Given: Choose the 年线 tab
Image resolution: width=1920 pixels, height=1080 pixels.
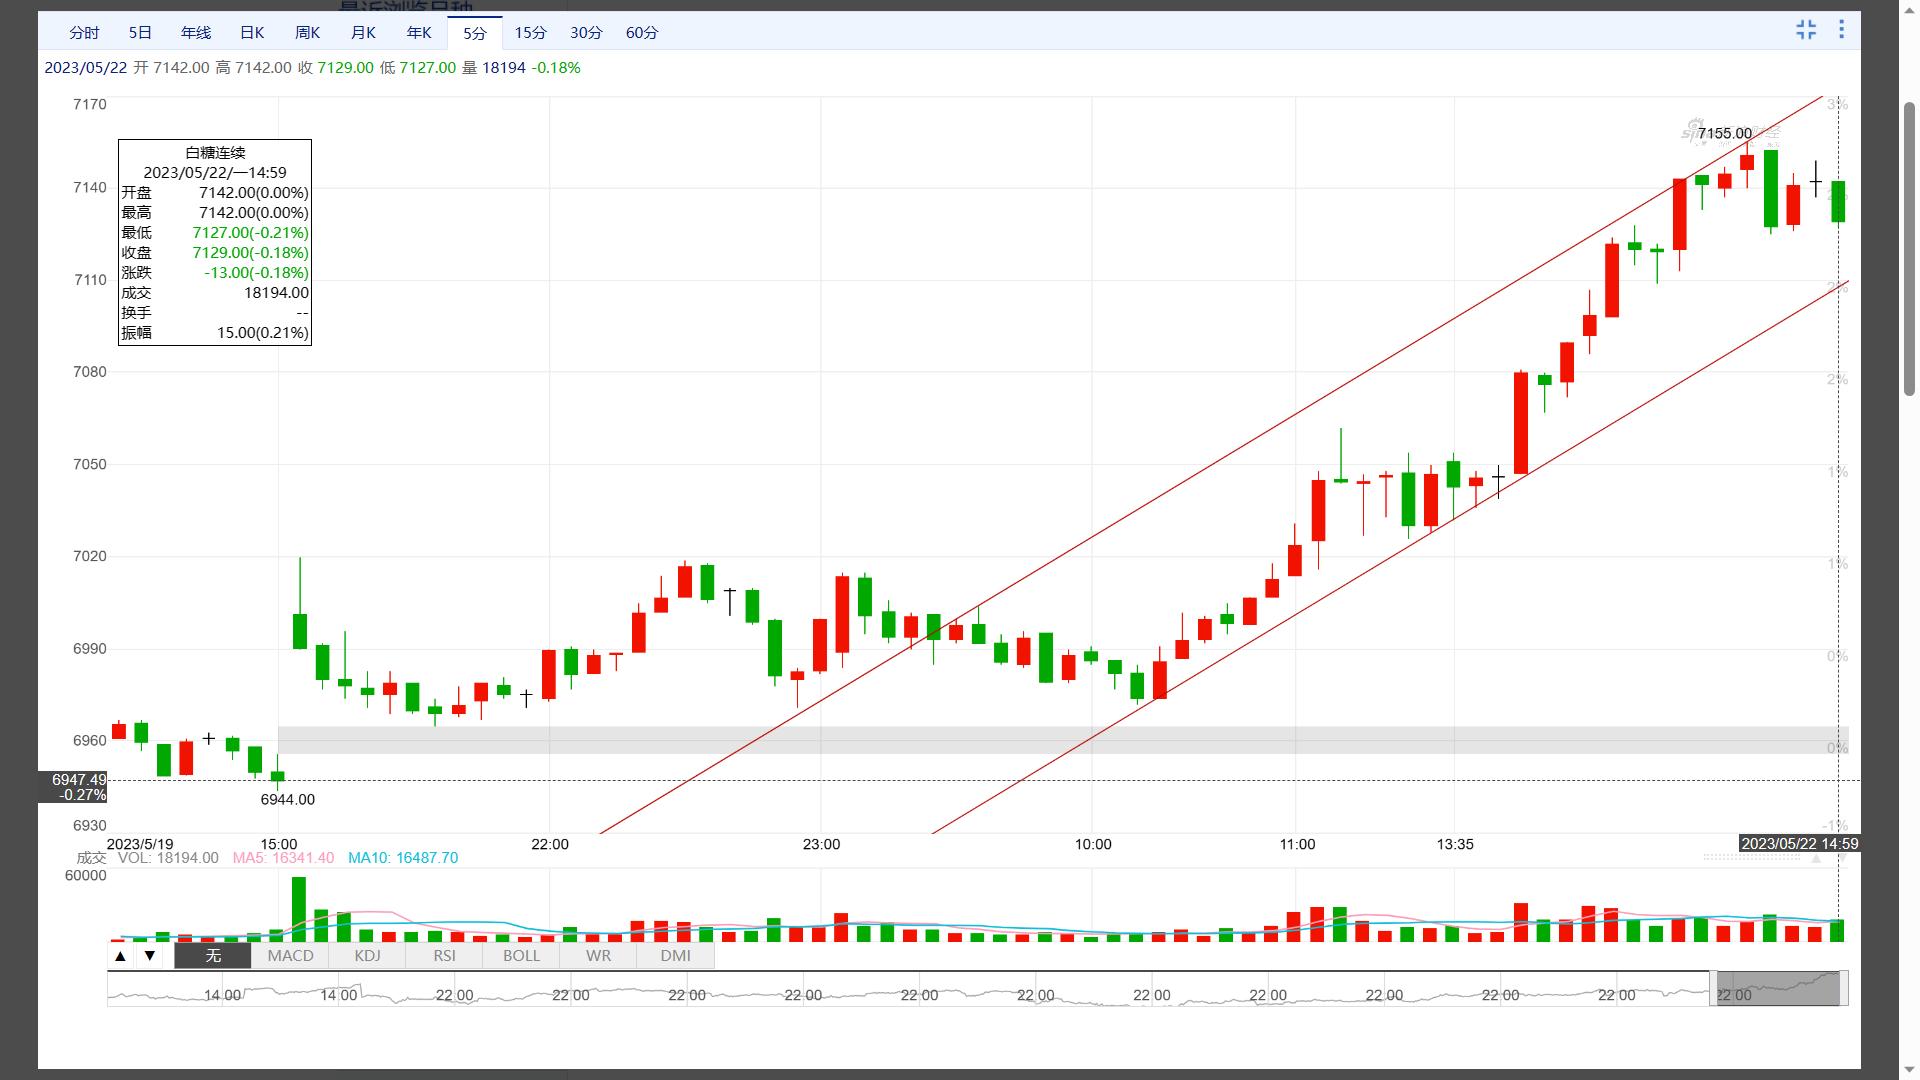Looking at the screenshot, I should (195, 33).
